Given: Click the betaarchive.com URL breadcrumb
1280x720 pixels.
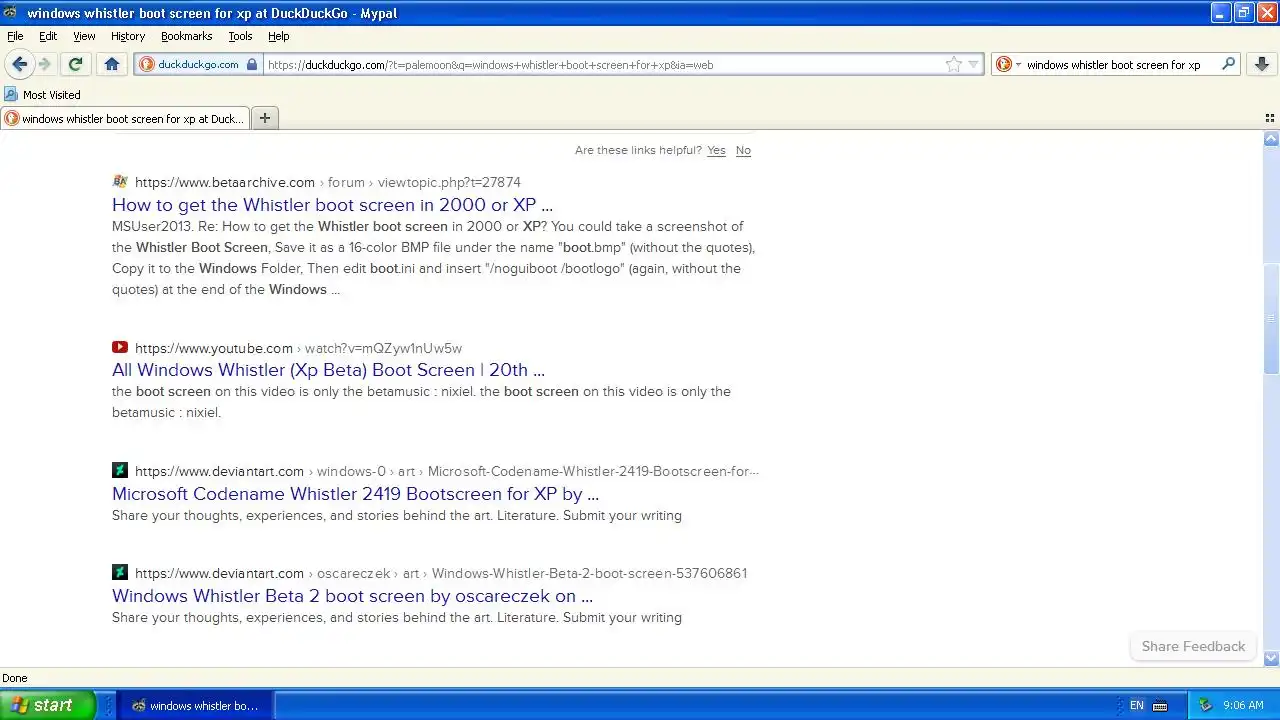Looking at the screenshot, I should pyautogui.click(x=328, y=182).
